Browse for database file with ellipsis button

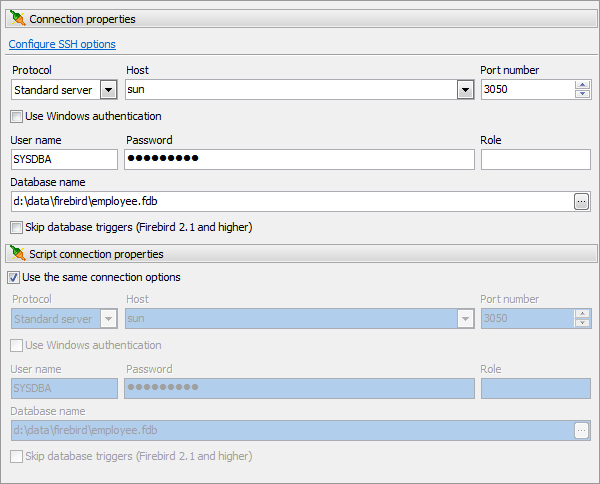pyautogui.click(x=581, y=201)
